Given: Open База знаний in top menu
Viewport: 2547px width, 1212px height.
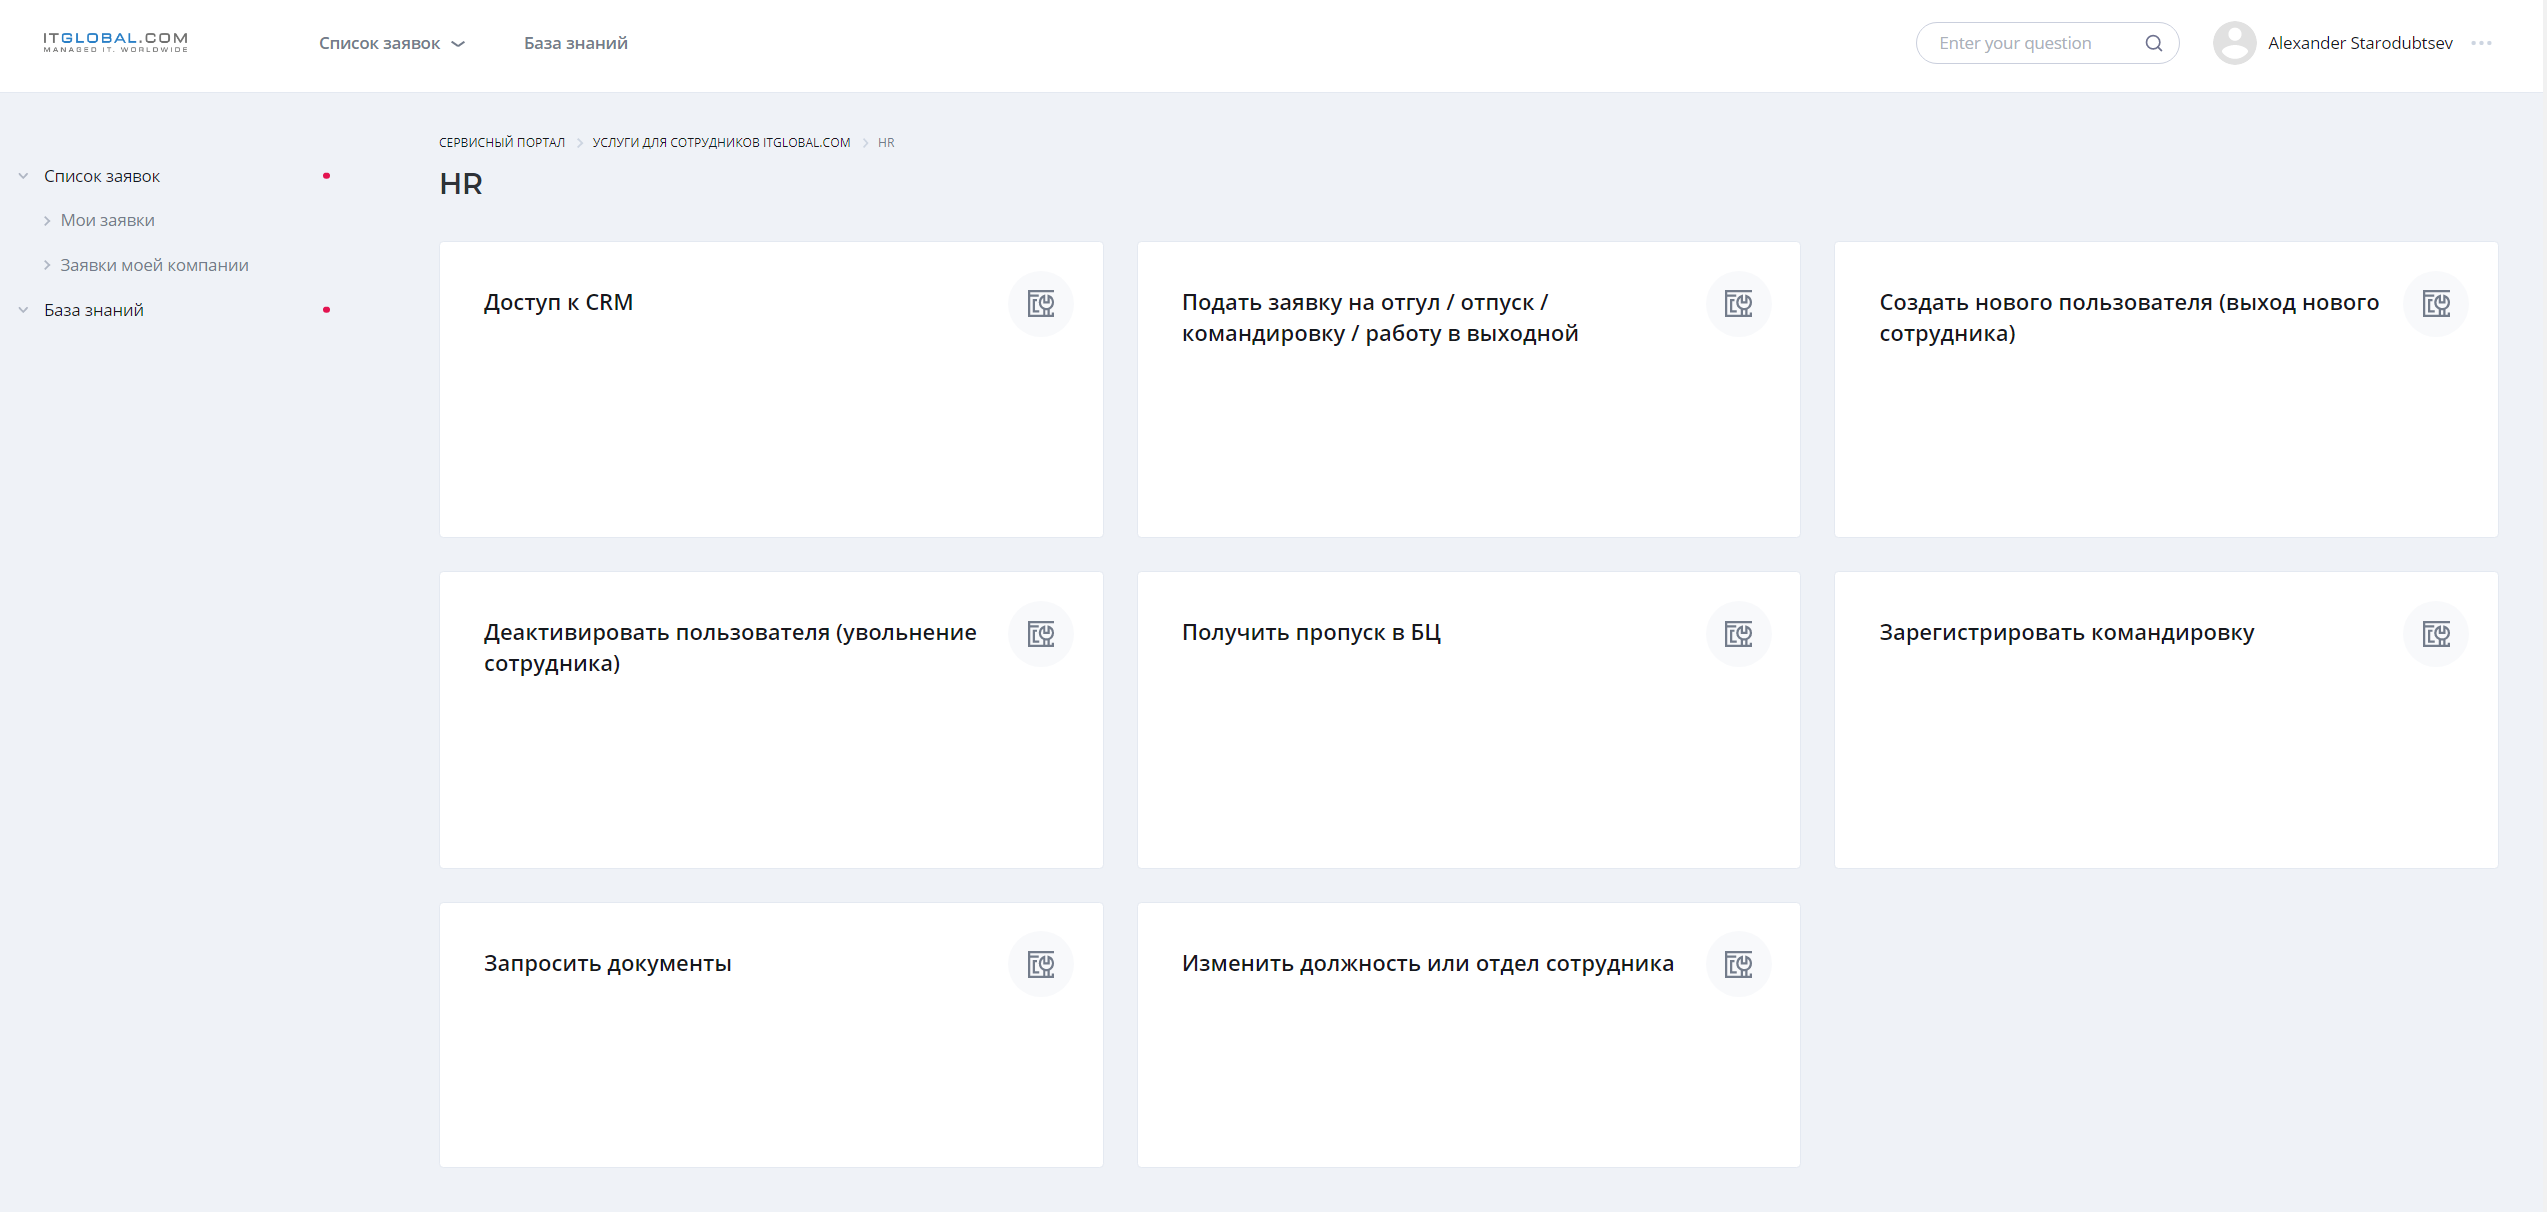Looking at the screenshot, I should [x=575, y=43].
